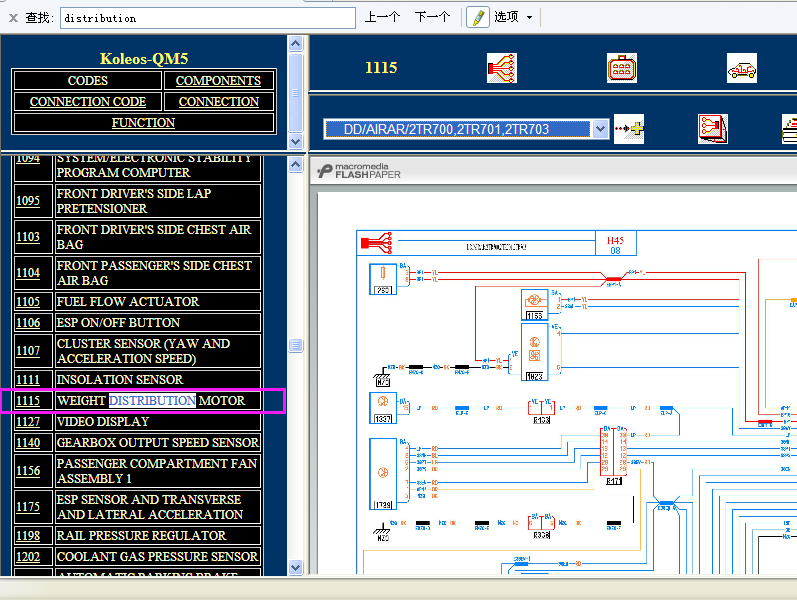
Task: Open code 1111 insolation sensor
Action: (x=28, y=380)
